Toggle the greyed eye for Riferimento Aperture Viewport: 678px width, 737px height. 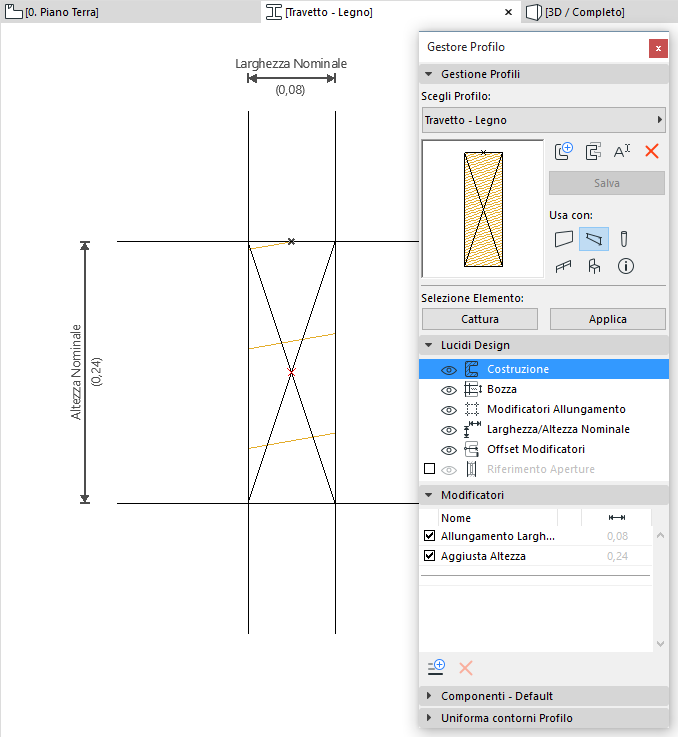coord(449,470)
